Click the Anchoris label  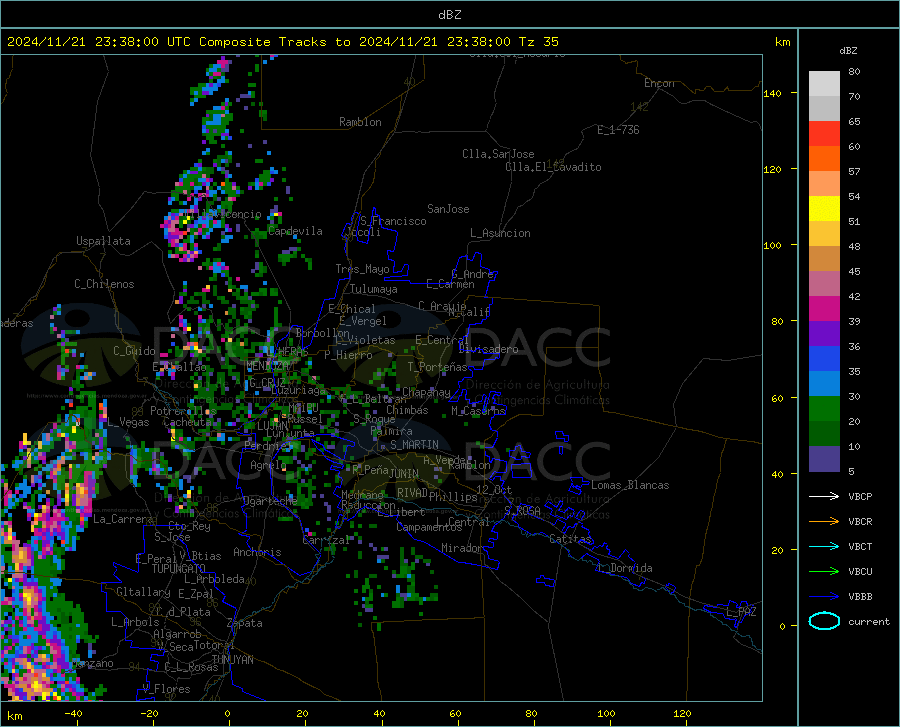257,552
